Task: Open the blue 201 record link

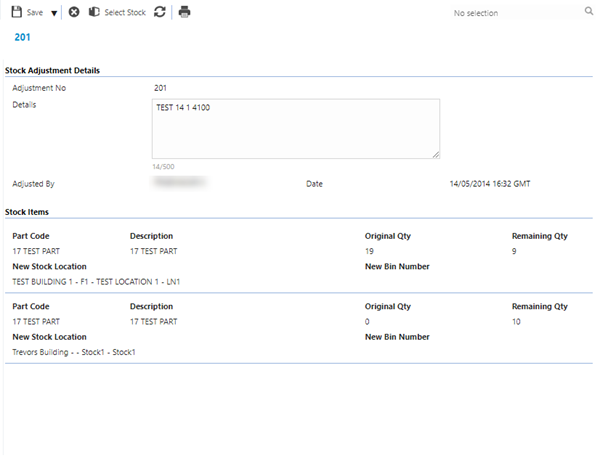Action: (22, 37)
